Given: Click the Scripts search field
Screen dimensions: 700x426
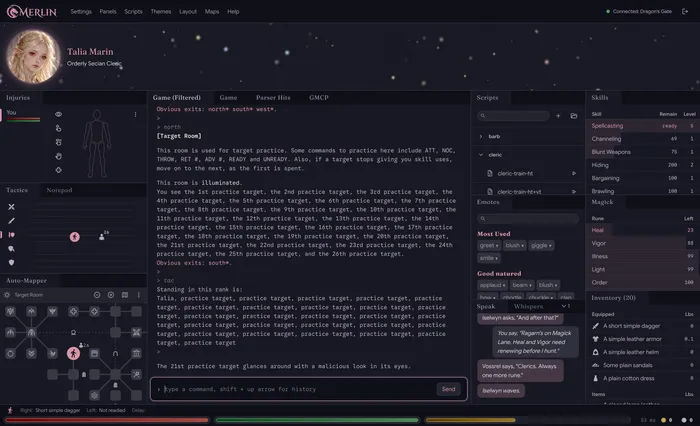Looking at the screenshot, I should coord(513,116).
